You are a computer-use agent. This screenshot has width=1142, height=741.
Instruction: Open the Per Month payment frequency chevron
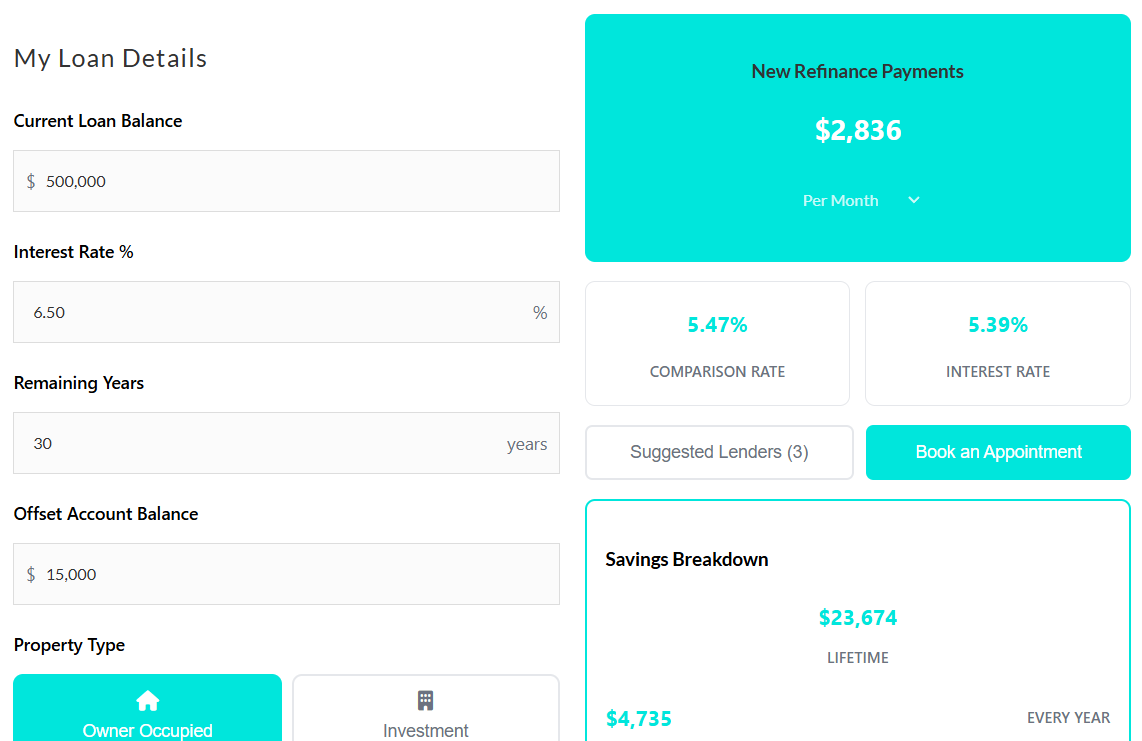(x=913, y=200)
